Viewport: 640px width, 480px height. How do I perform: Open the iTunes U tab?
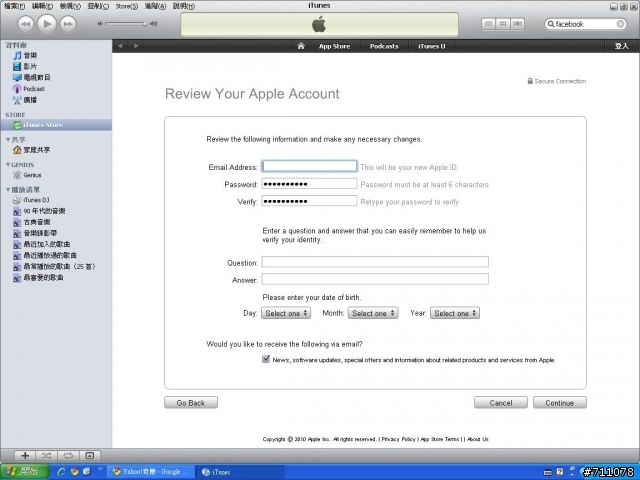431,46
